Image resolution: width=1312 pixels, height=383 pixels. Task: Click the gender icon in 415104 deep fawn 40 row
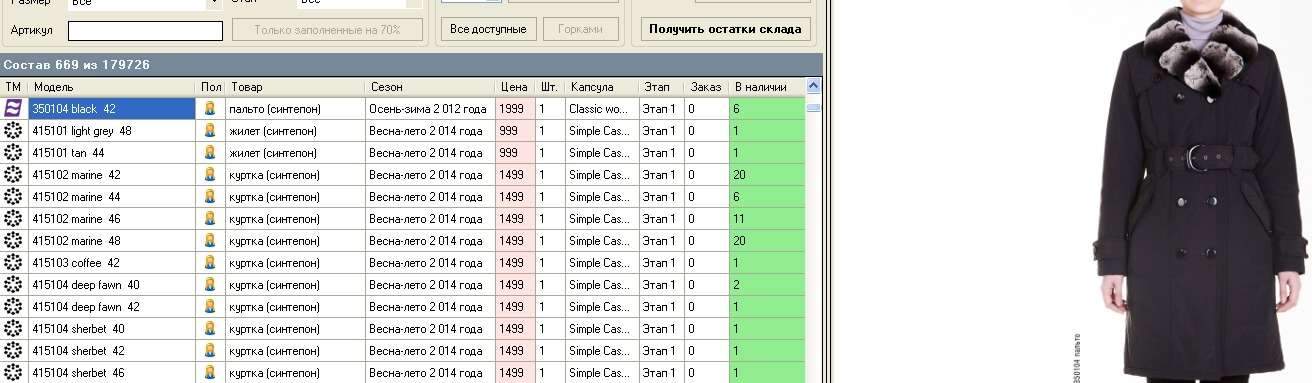(x=210, y=284)
